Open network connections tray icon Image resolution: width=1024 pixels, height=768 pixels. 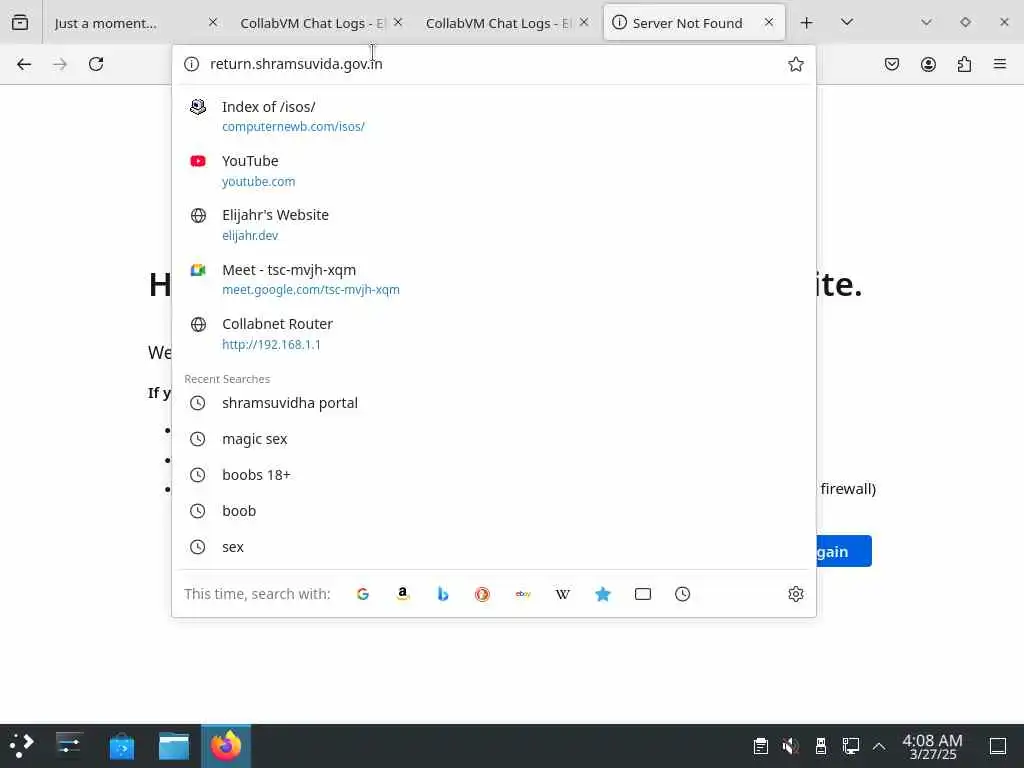[x=850, y=746]
